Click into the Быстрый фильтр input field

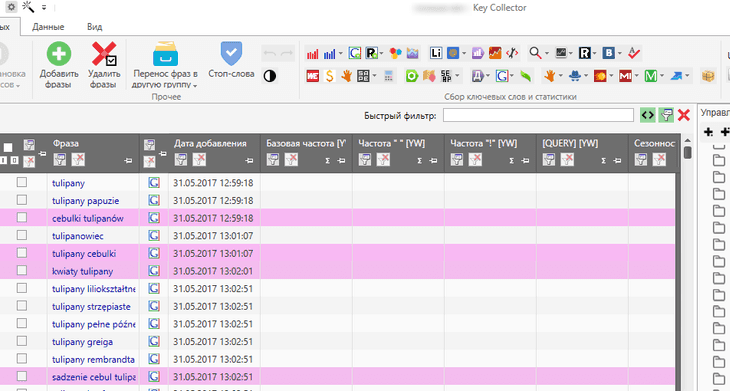click(x=538, y=115)
